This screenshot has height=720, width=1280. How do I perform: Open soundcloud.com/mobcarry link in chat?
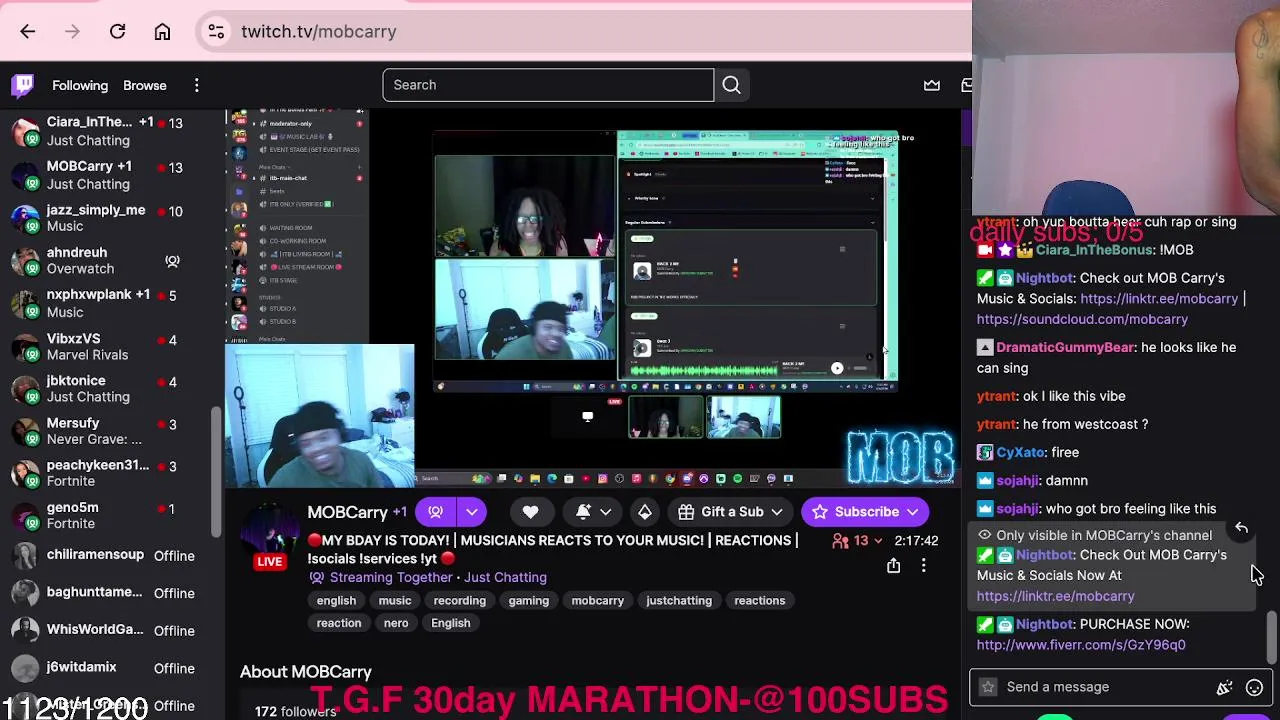[1082, 319]
